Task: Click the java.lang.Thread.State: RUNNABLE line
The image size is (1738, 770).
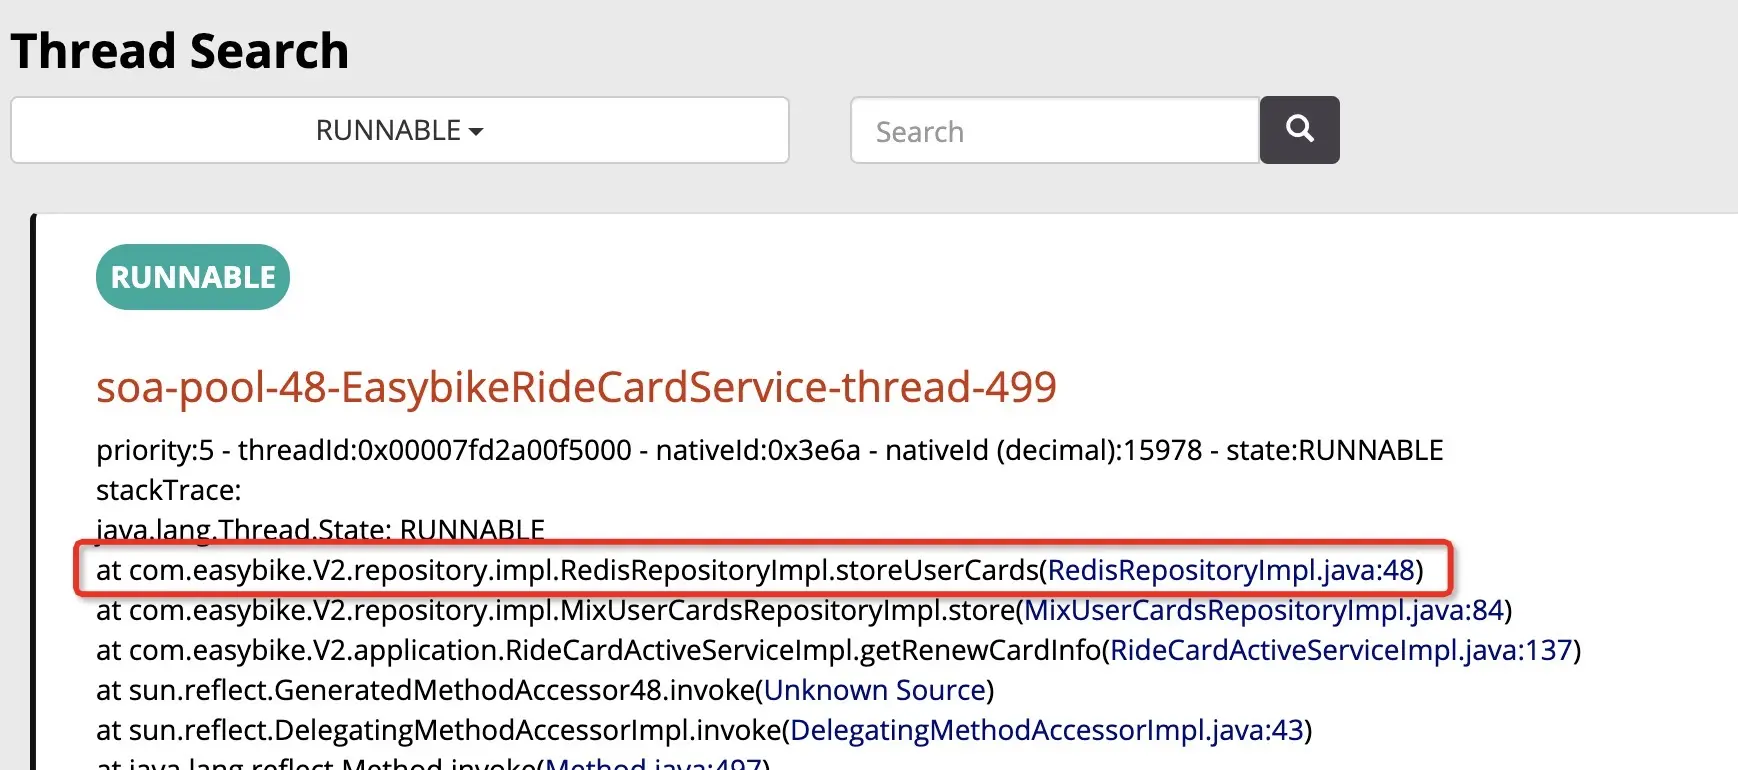Action: point(320,529)
